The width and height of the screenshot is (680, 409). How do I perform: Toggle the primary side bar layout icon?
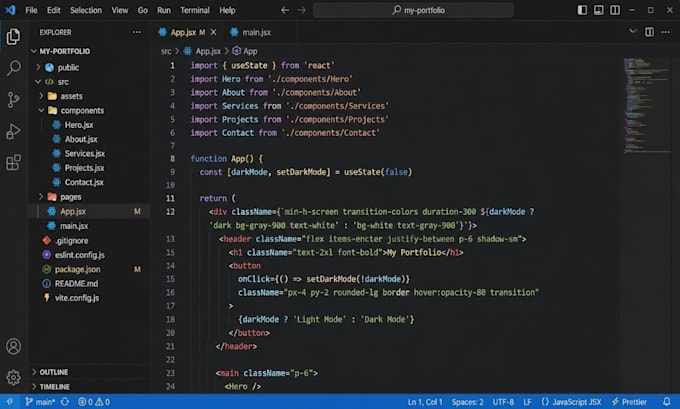(582, 10)
